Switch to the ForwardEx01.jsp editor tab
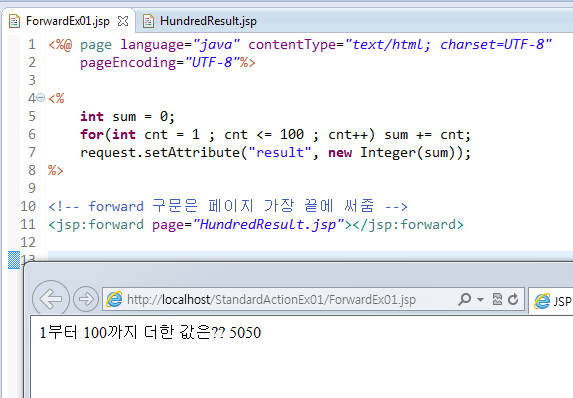Image resolution: width=573 pixels, height=398 pixels. click(68, 21)
